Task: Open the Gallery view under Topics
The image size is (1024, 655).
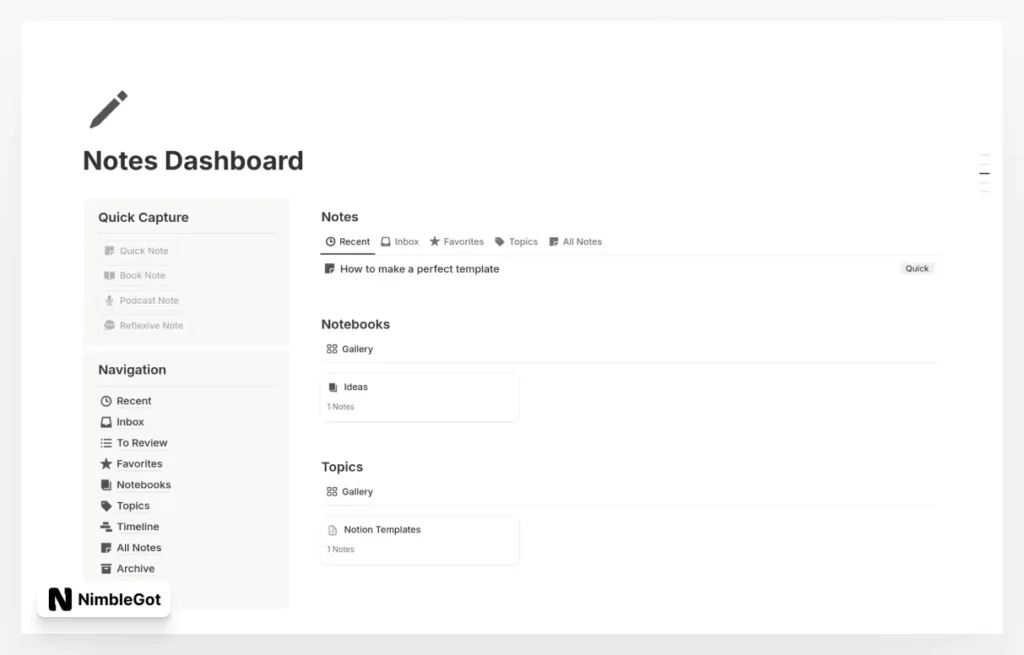Action: point(349,491)
